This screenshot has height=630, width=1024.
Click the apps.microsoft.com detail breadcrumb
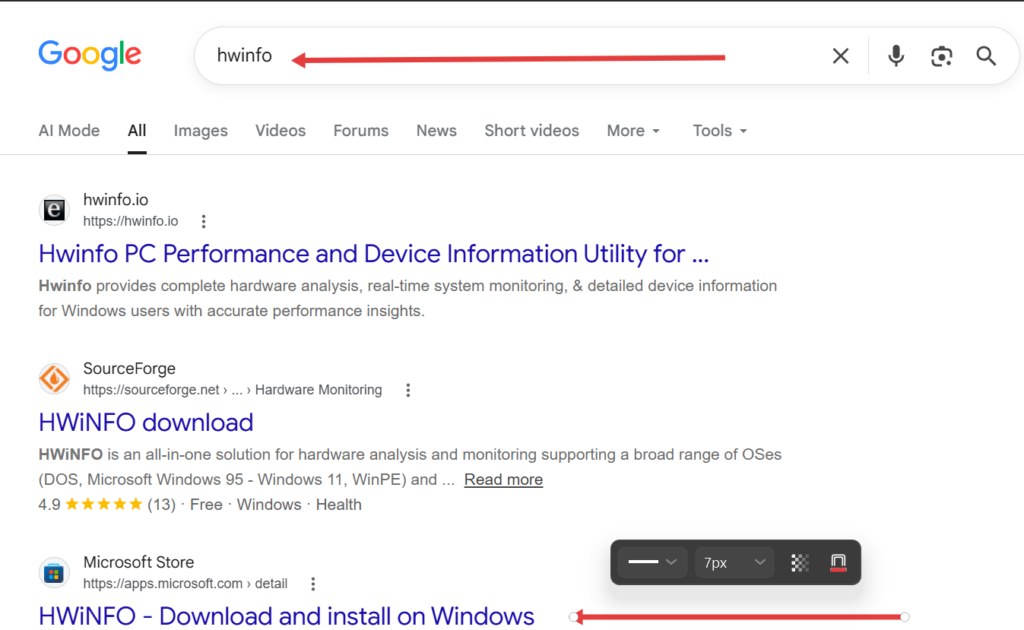185,584
